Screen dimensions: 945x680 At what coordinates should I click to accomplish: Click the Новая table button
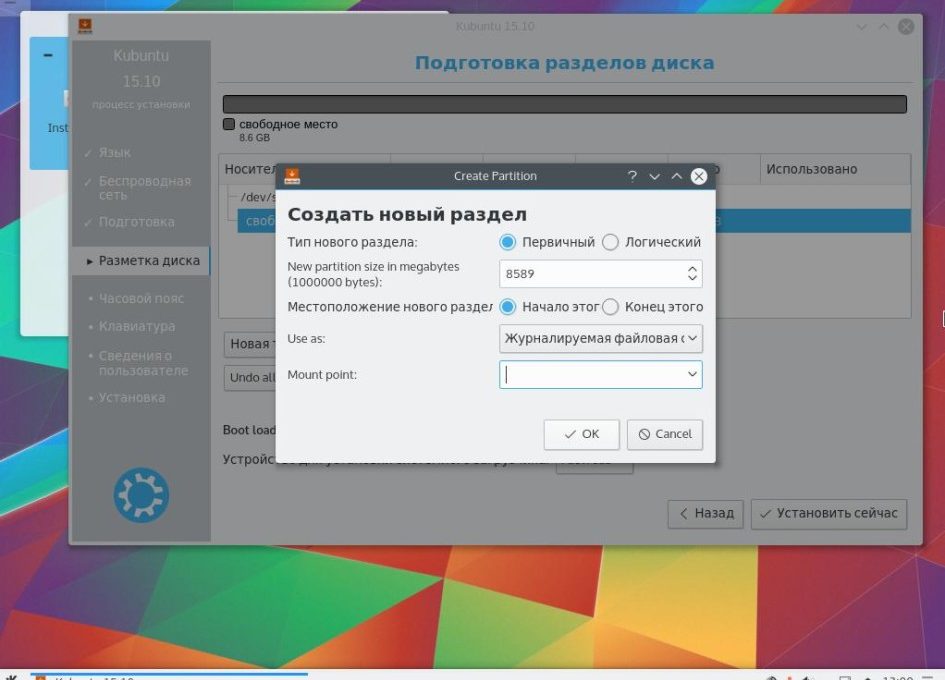(x=250, y=344)
